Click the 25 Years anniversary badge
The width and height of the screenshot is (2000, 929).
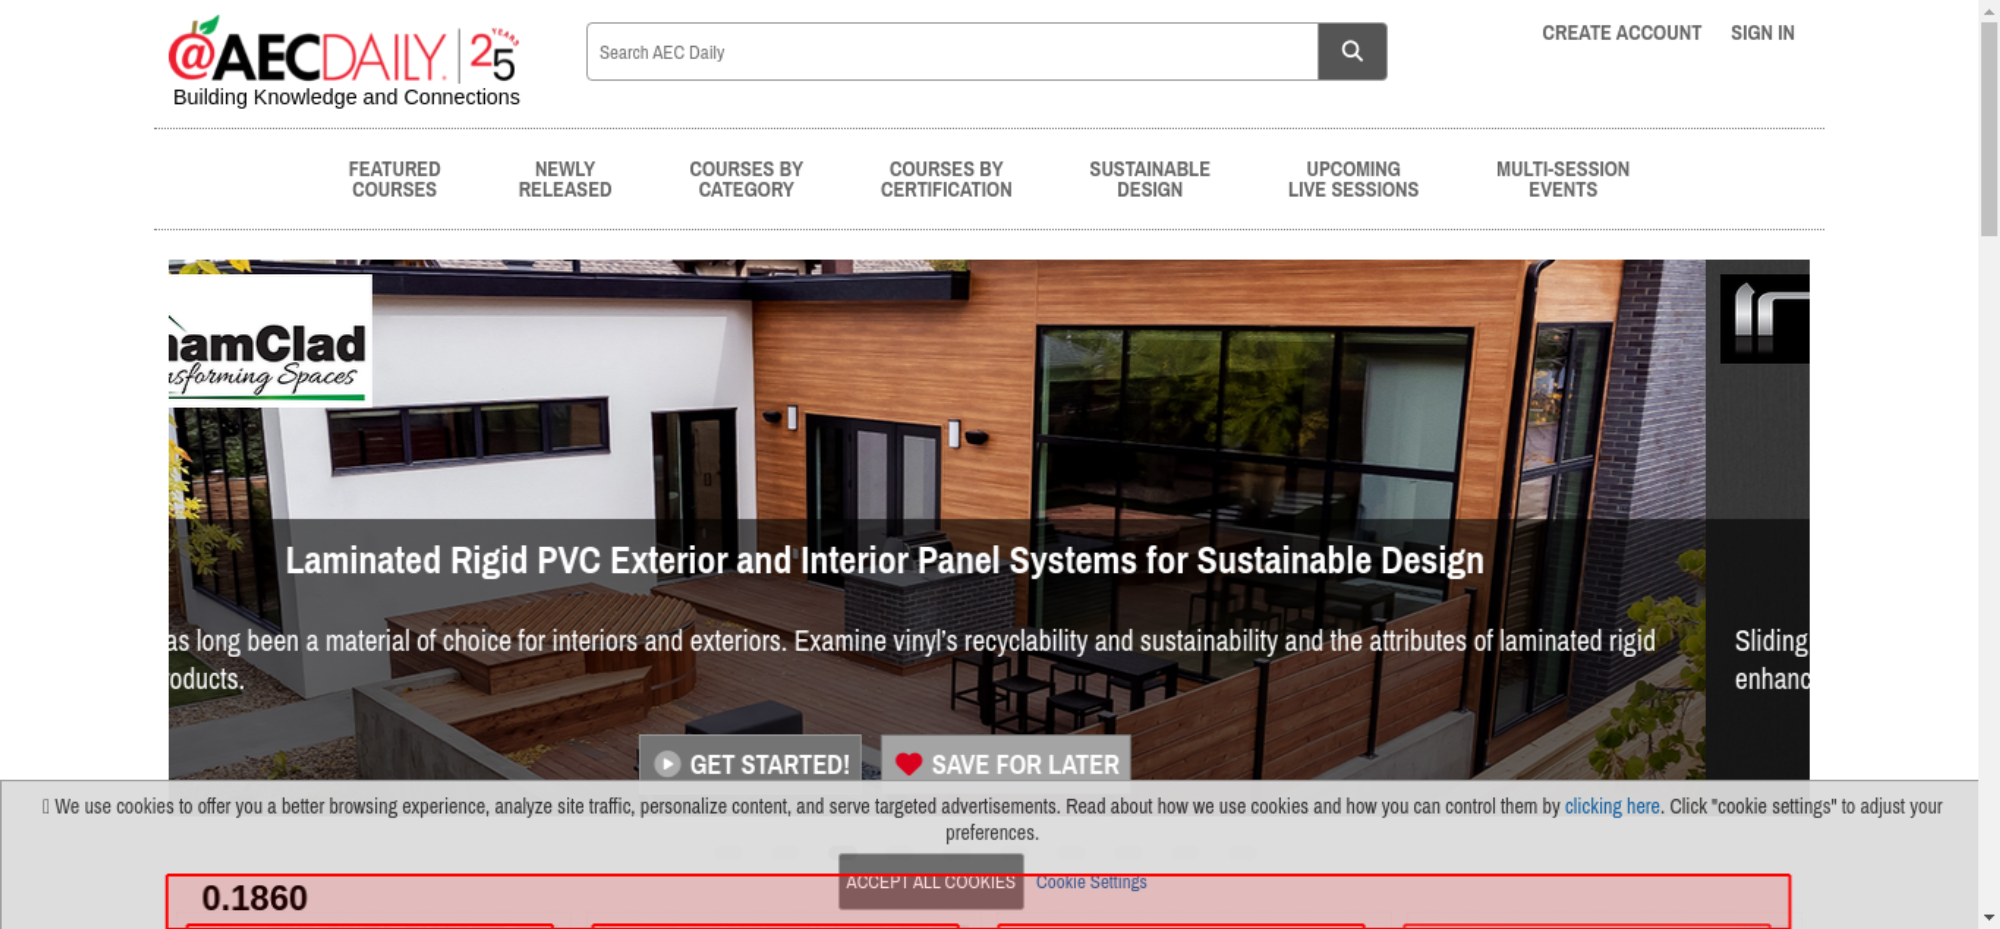pyautogui.click(x=494, y=55)
